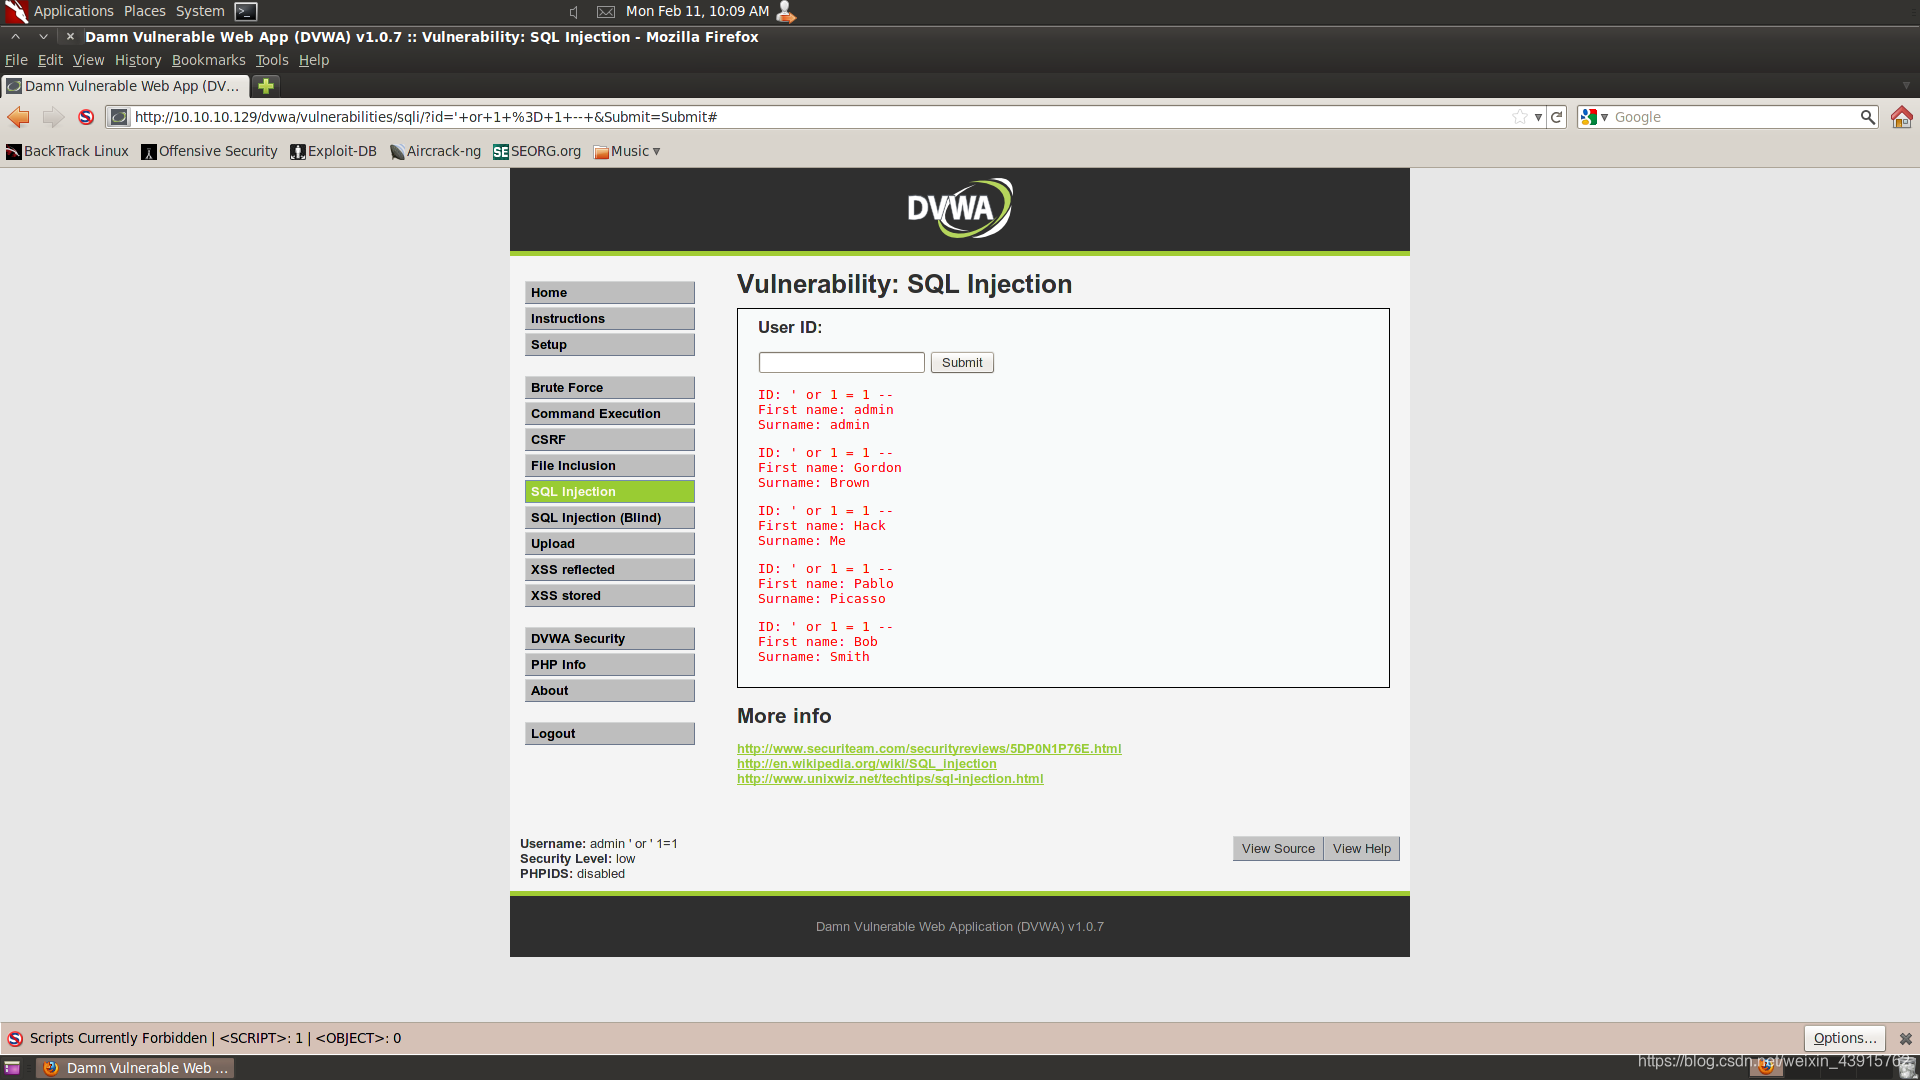Open a new tab with plus icon
Screen dimensions: 1920x1080
click(266, 86)
